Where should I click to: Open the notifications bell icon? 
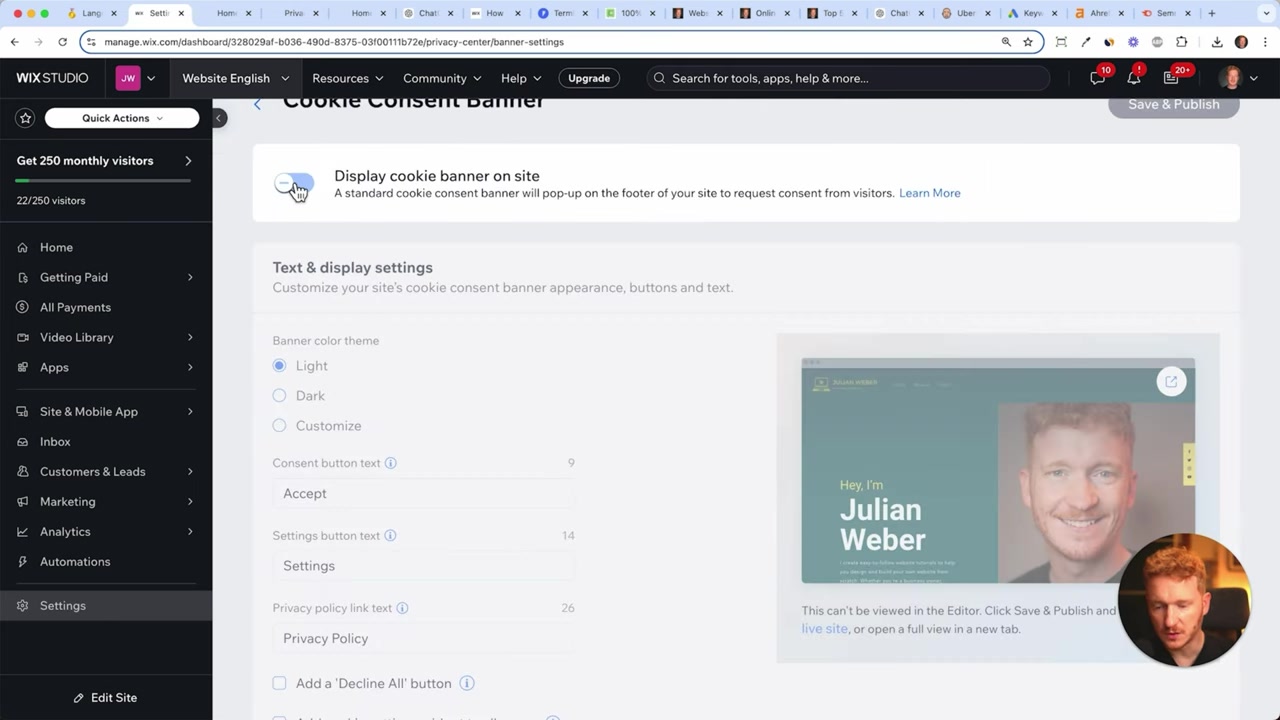(1135, 78)
